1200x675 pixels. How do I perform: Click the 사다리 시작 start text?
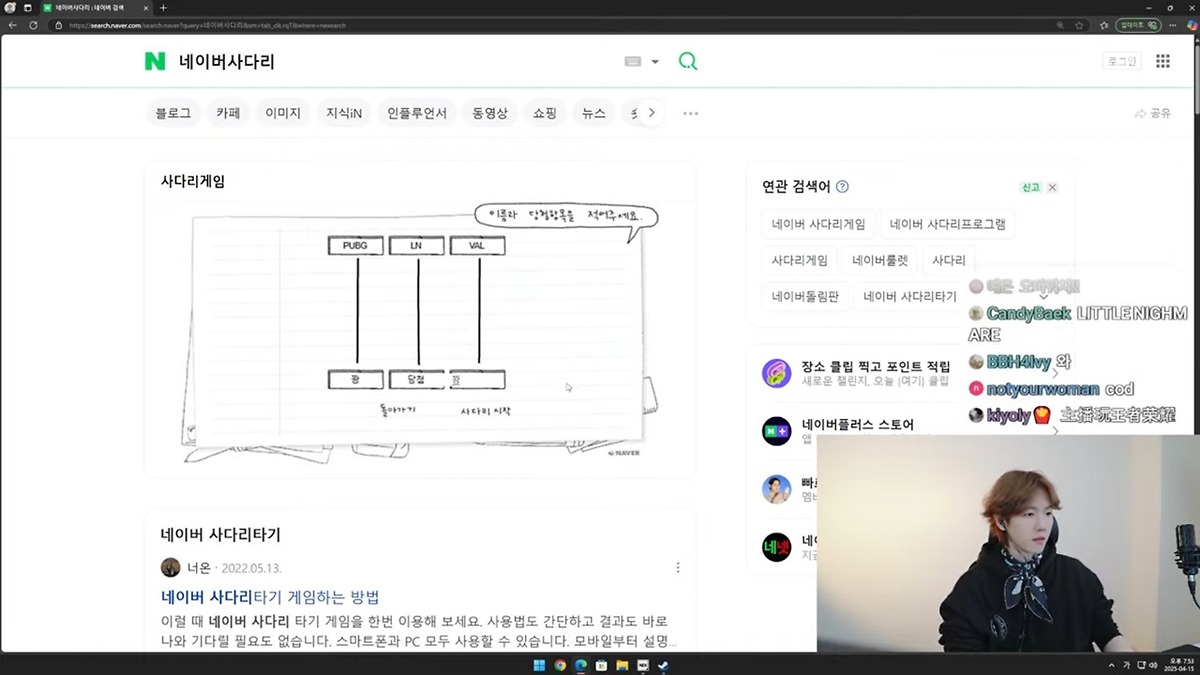point(485,411)
